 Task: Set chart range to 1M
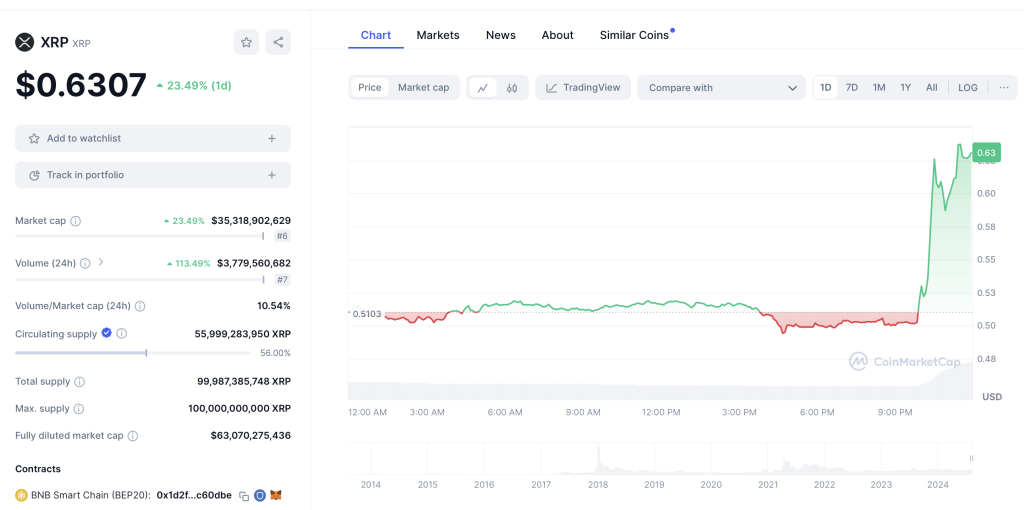pos(879,88)
